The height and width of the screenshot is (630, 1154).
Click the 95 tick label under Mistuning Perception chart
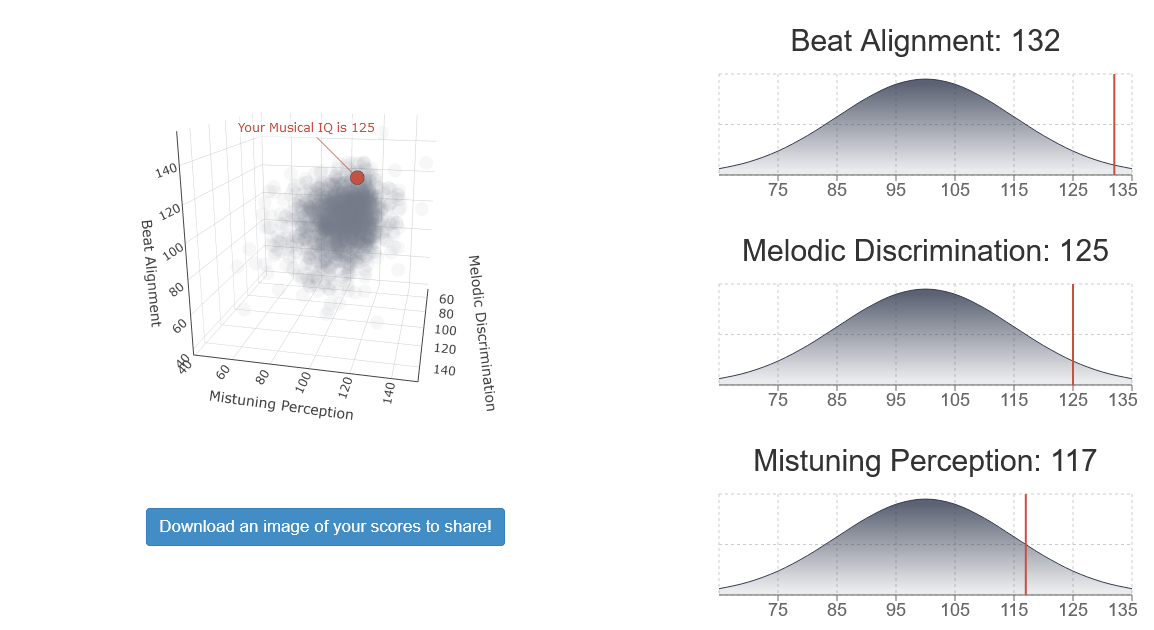tap(896, 609)
